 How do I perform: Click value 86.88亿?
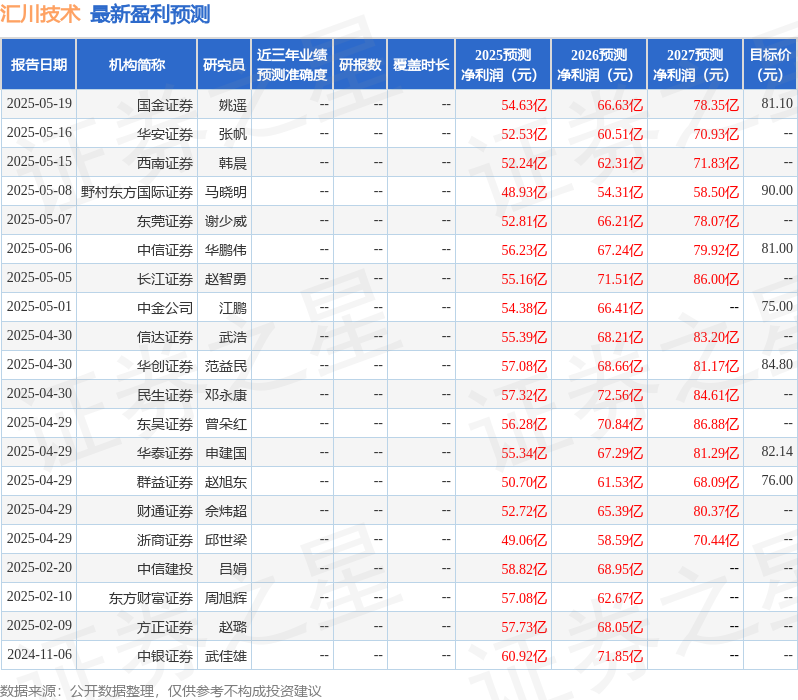[716, 425]
